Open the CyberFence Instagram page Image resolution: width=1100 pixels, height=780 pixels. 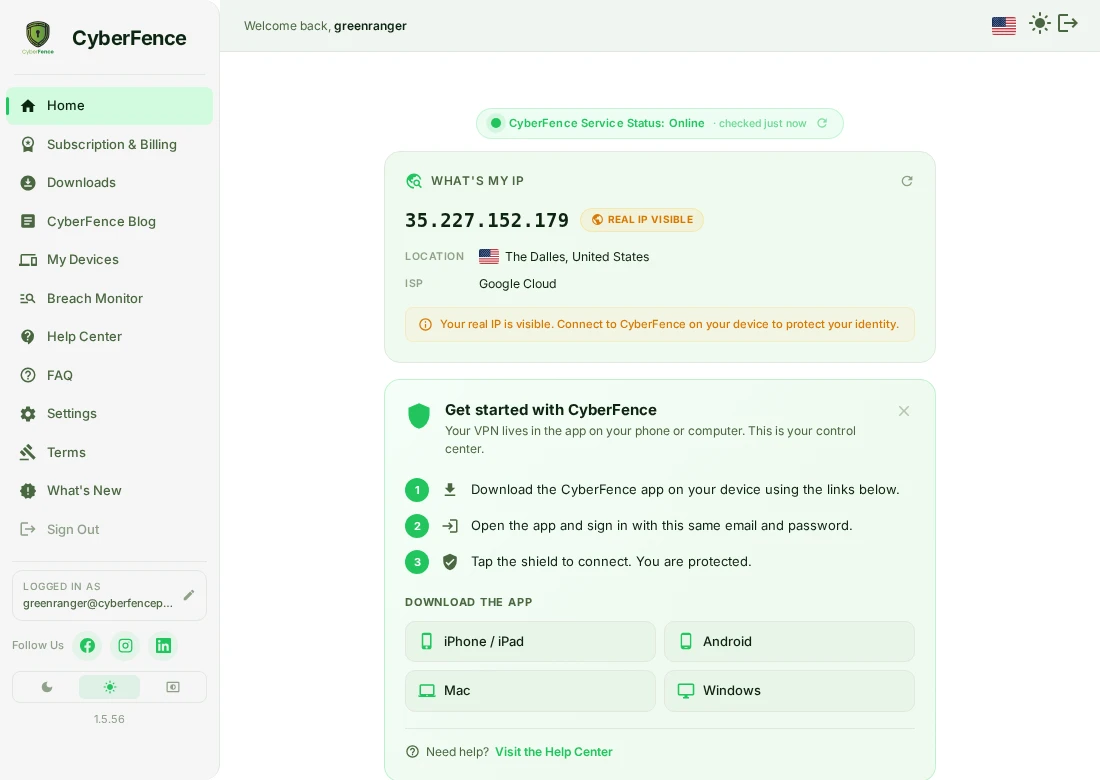tap(125, 645)
